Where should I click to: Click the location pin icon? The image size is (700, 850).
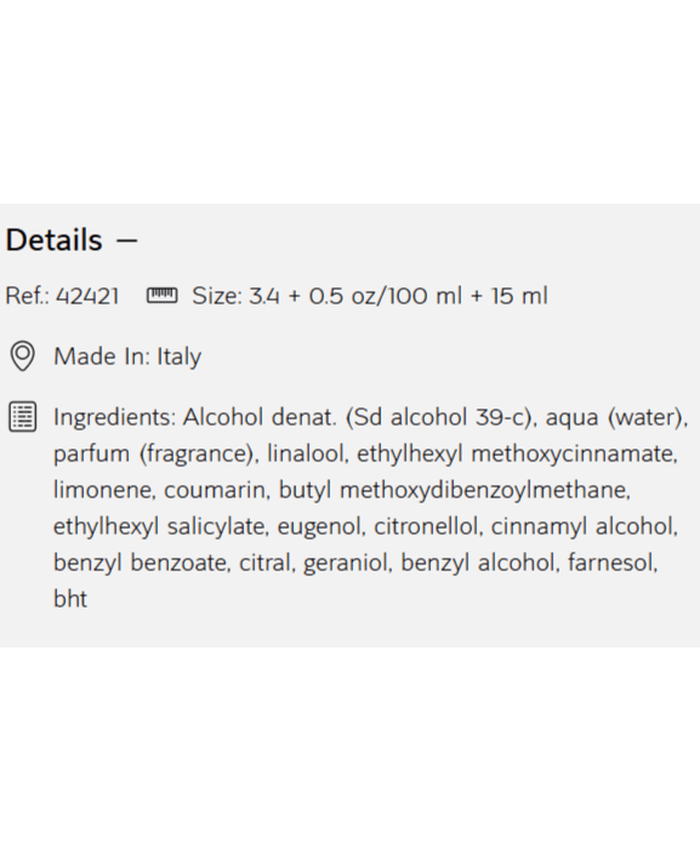pyautogui.click(x=22, y=356)
